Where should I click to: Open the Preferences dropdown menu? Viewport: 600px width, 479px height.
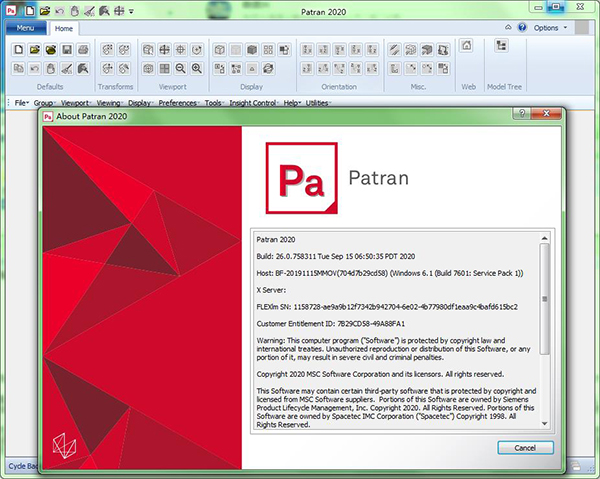179,103
